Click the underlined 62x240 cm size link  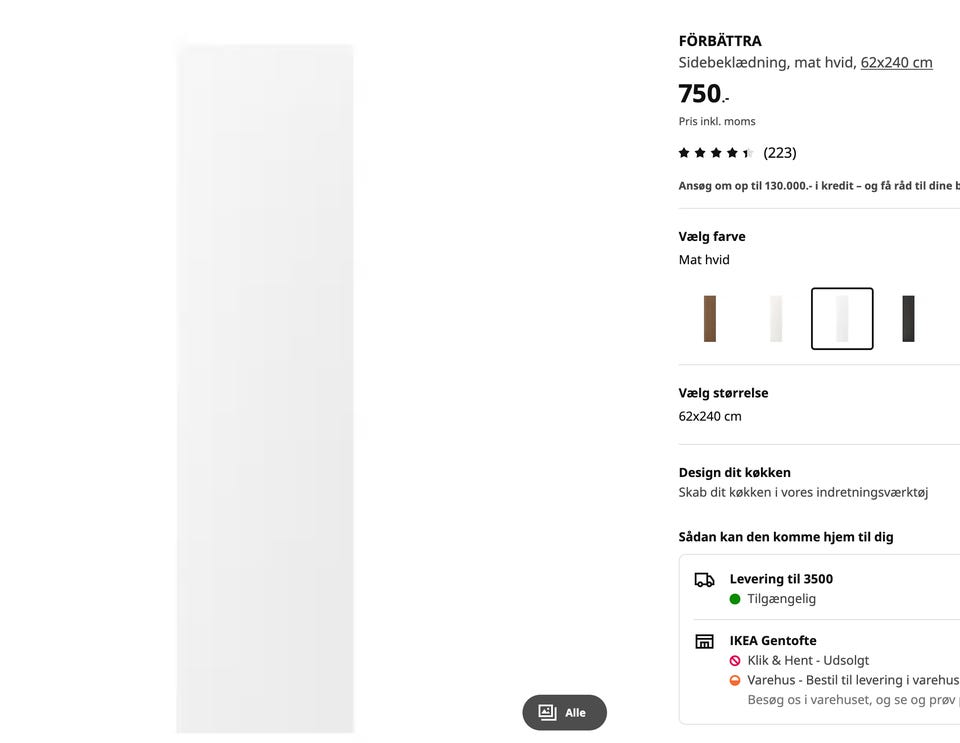point(896,62)
